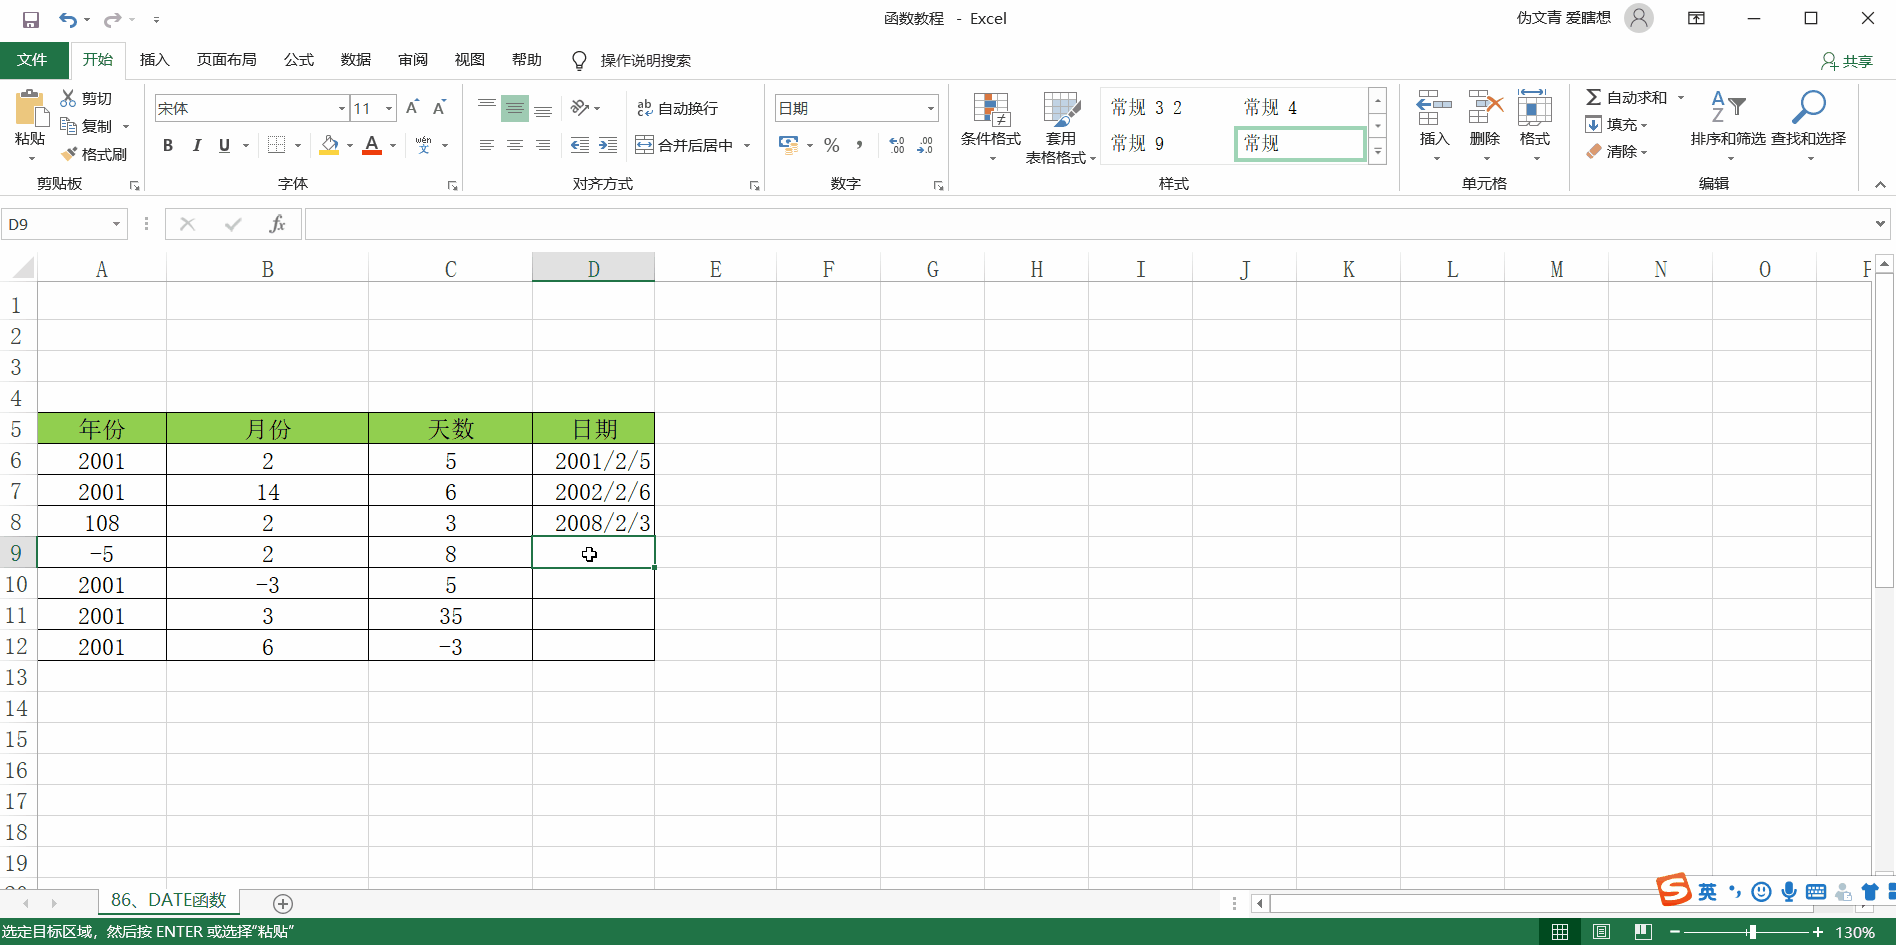The width and height of the screenshot is (1896, 945).
Task: Open the 文件 (File) menu
Action: 33,60
